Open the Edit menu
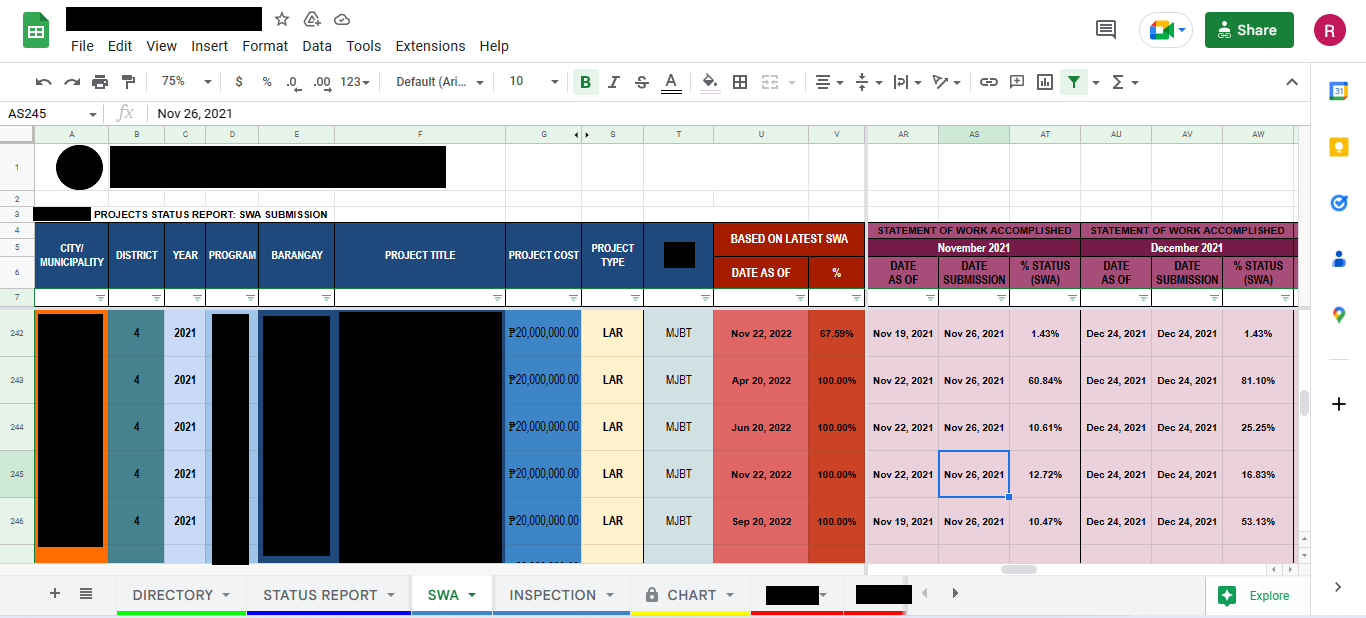This screenshot has width=1366, height=618. [120, 46]
